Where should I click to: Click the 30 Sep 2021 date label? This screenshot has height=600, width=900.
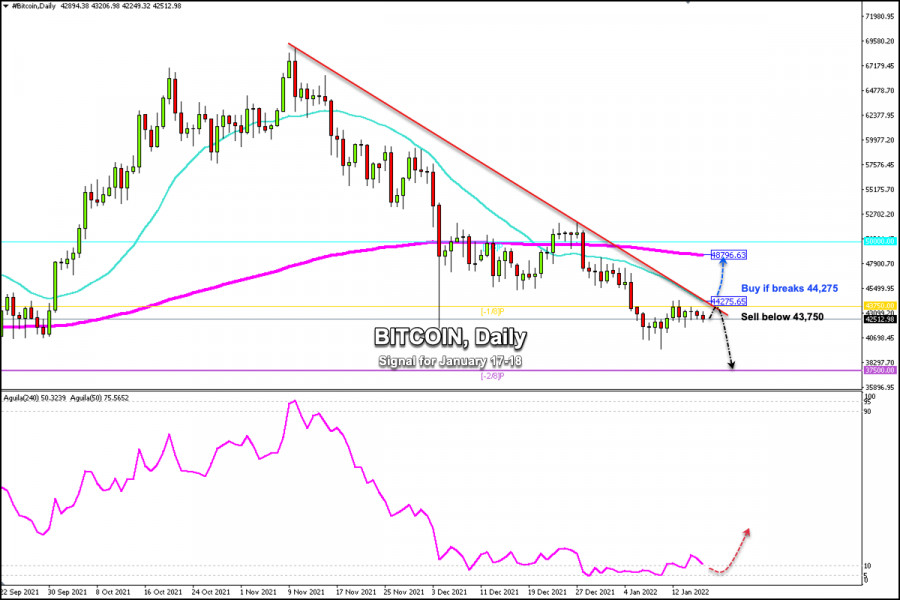click(x=67, y=592)
